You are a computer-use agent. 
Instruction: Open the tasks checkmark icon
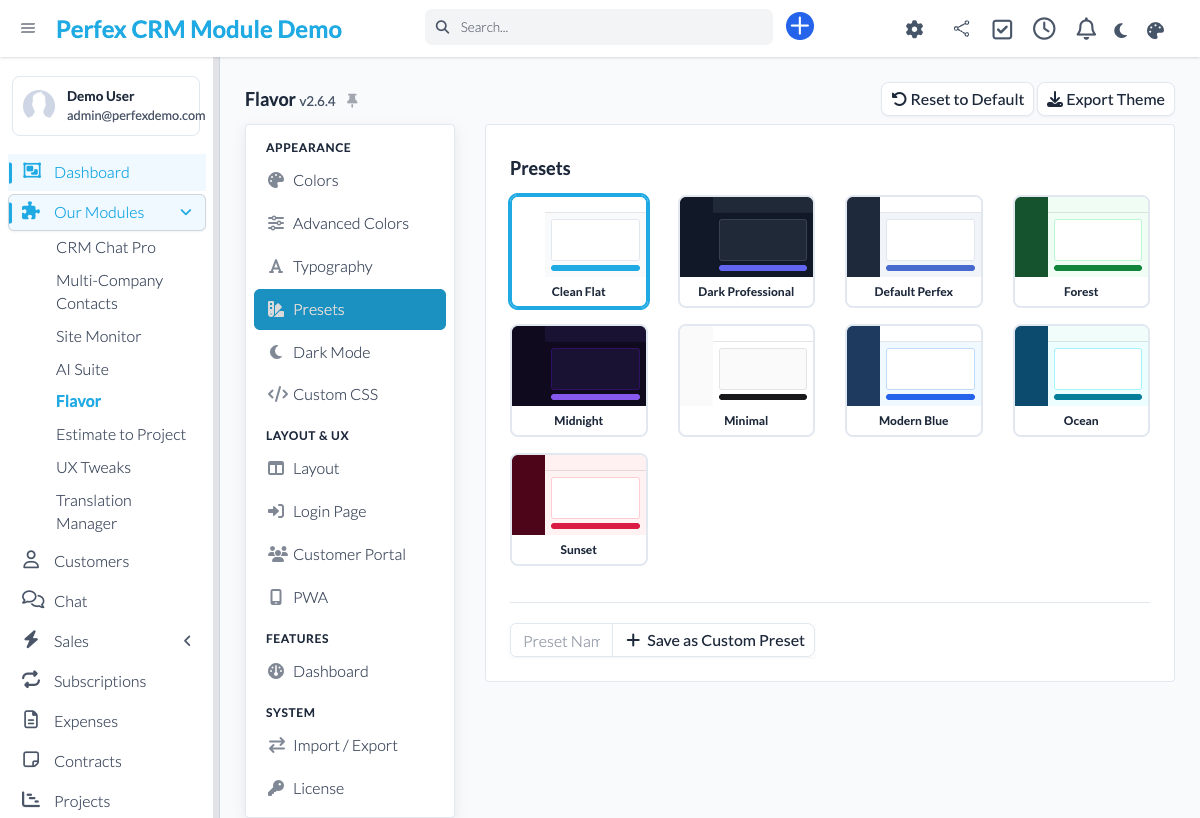[x=1002, y=29]
